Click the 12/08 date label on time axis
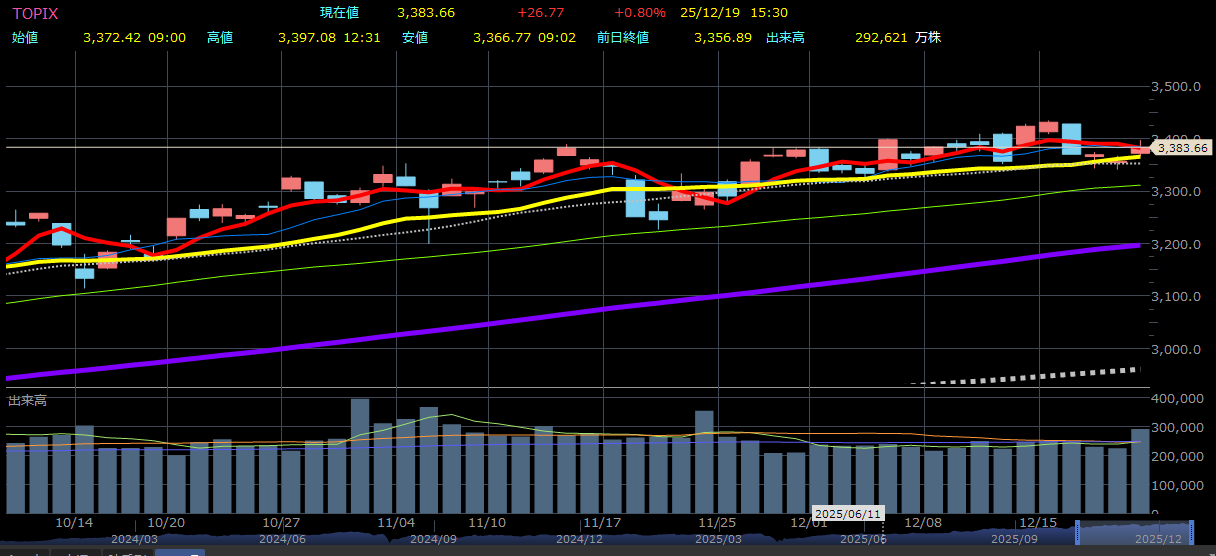The height and width of the screenshot is (556, 1216). (923, 523)
